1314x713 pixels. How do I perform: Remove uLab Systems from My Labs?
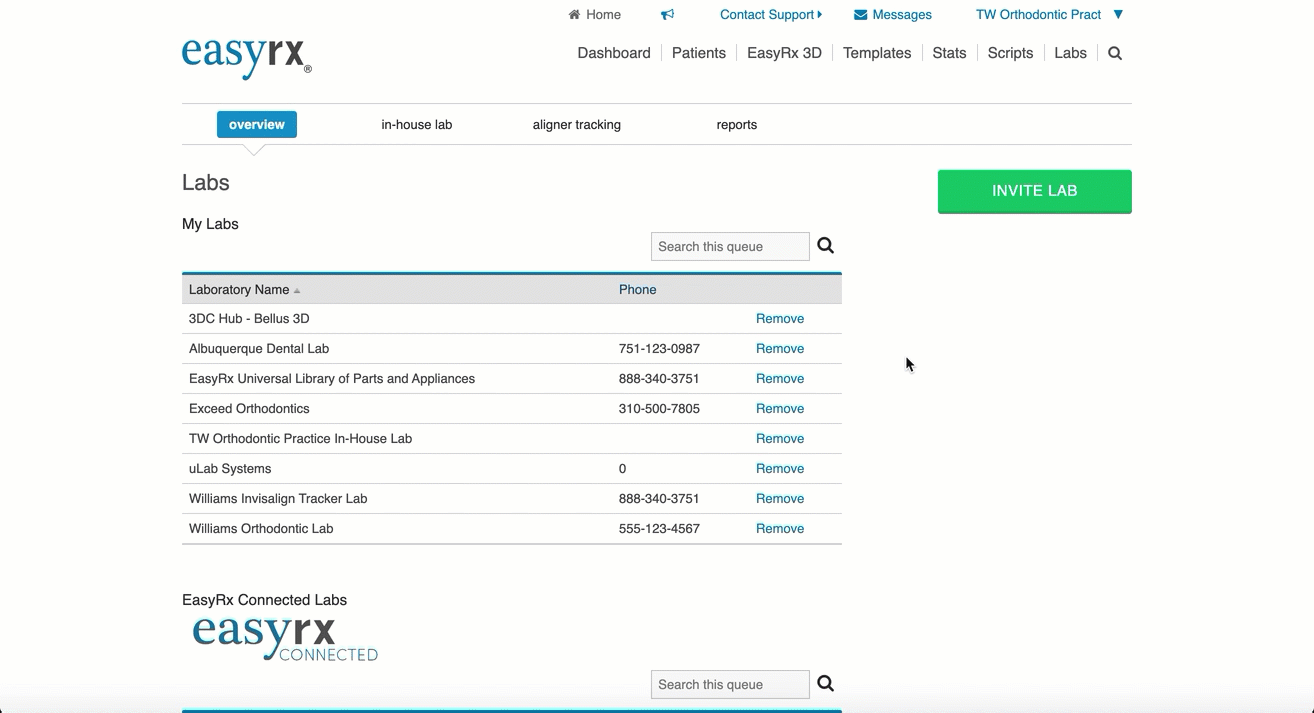780,469
